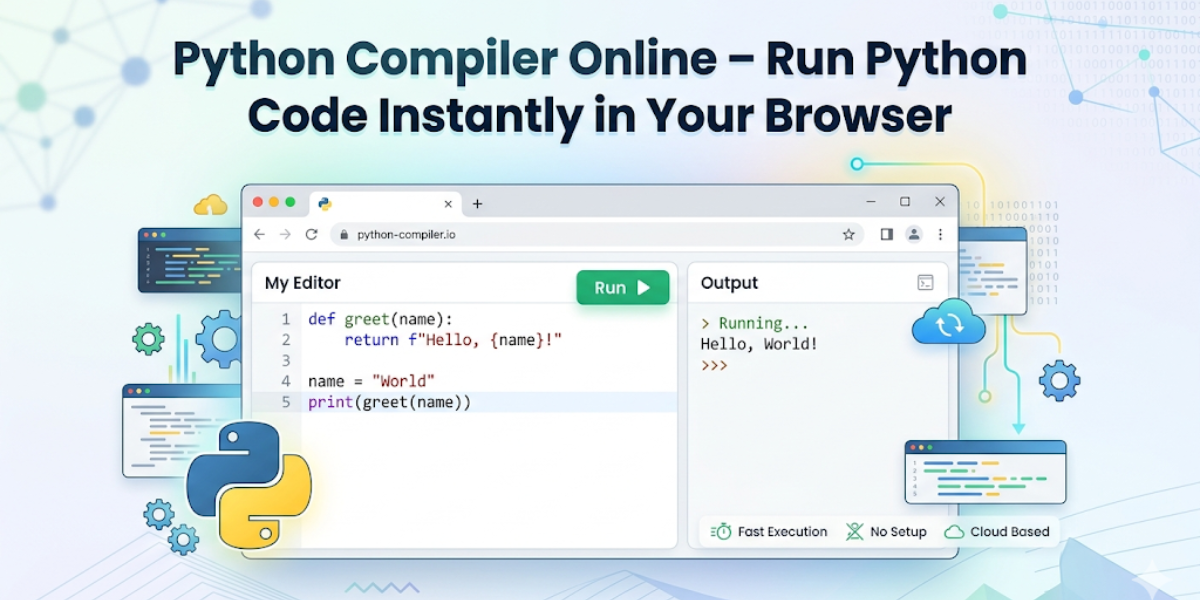The width and height of the screenshot is (1200, 600).
Task: Click the Cloud Based label
Action: point(1010,532)
